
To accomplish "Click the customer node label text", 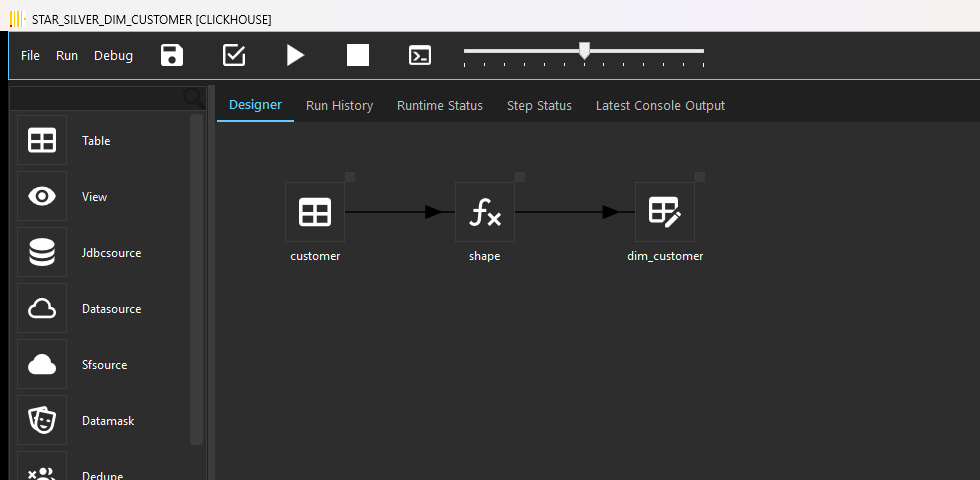I will coord(315,256).
